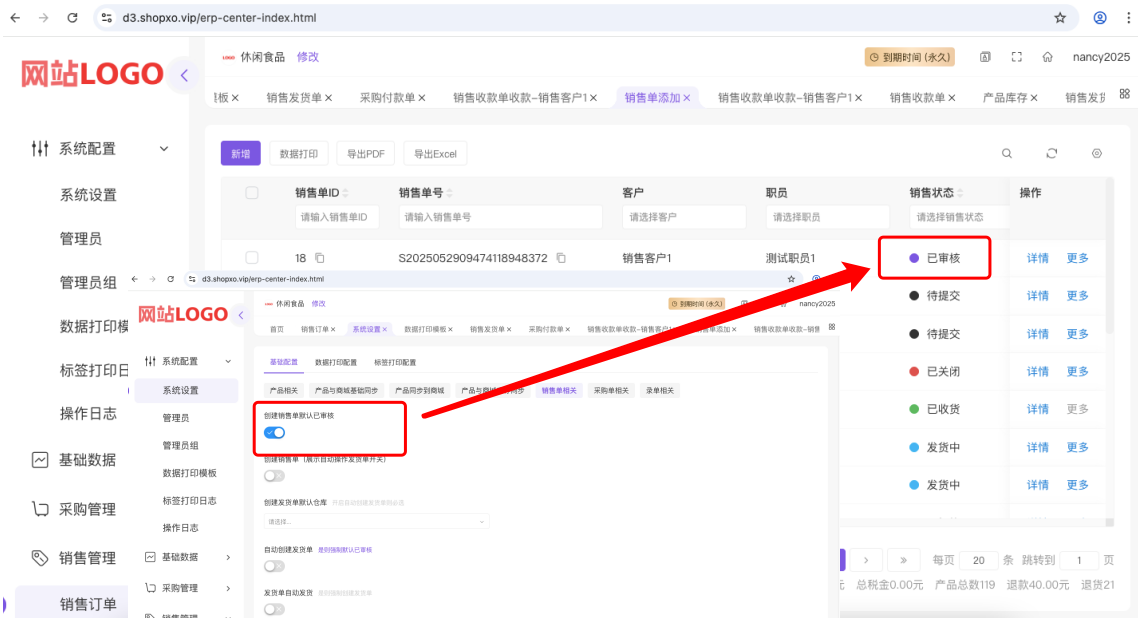The image size is (1138, 618).
Task: Refresh the sales table with the refresh icon
Action: 1052,154
